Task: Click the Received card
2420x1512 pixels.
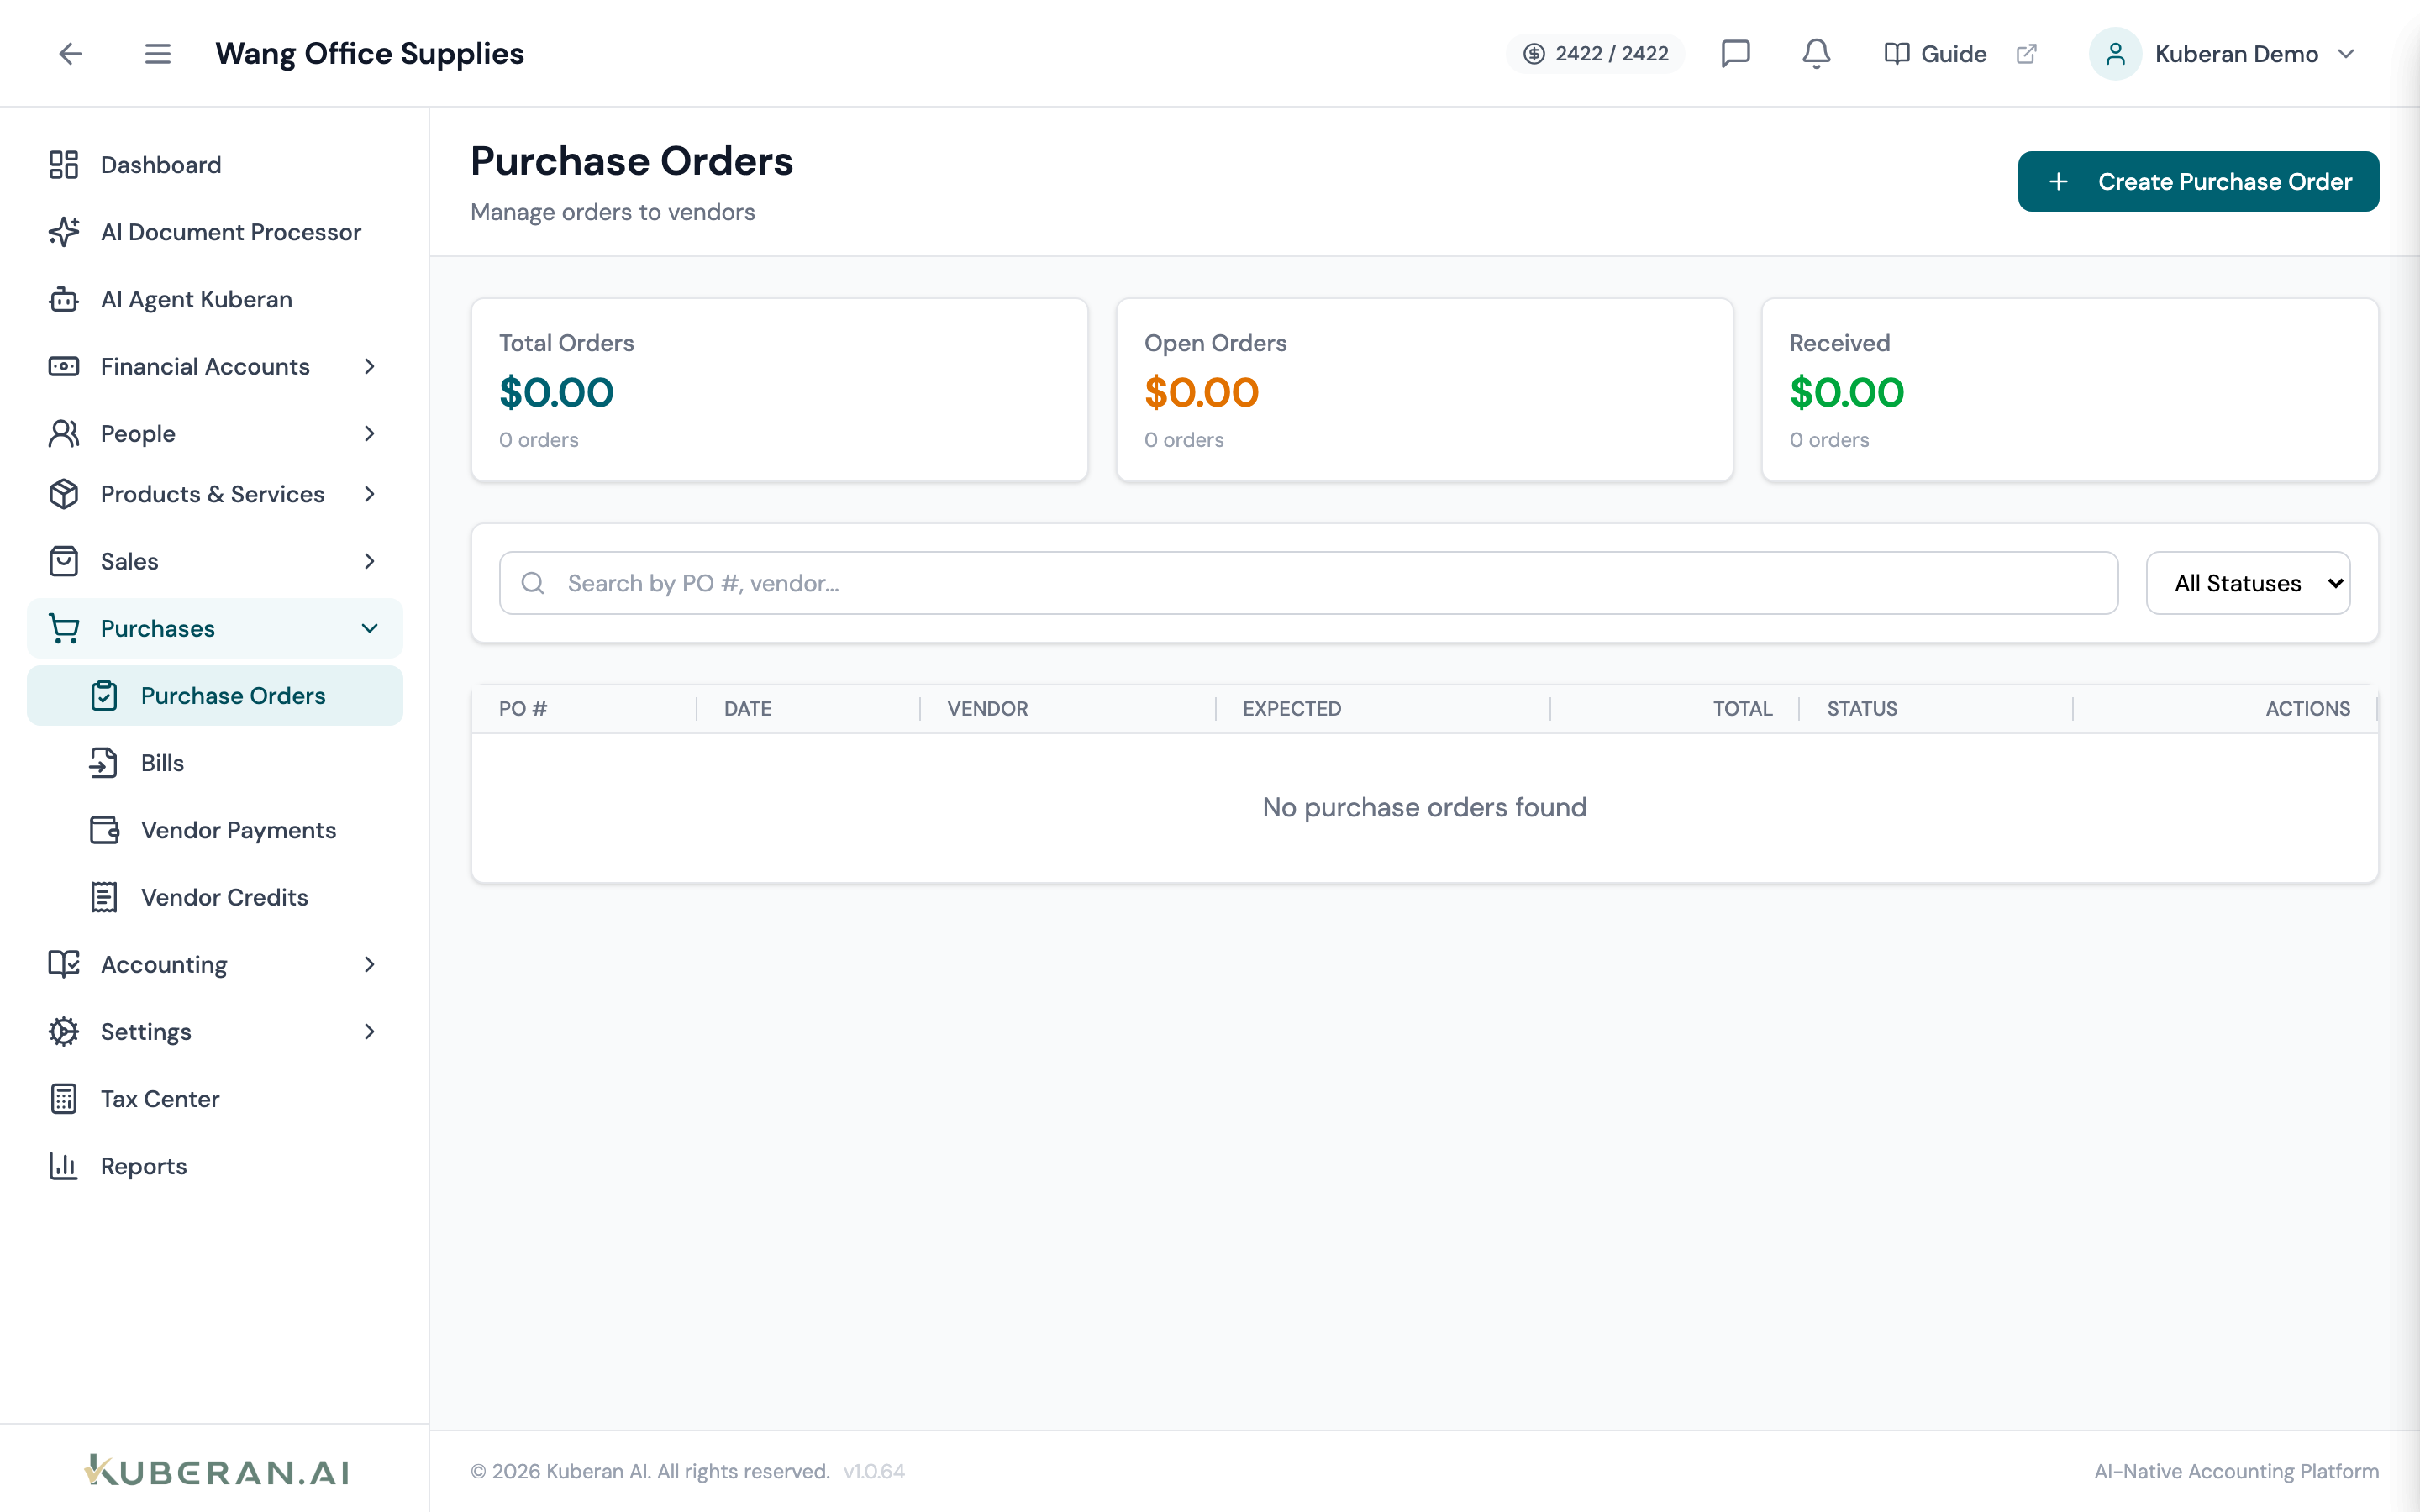Action: coord(2069,390)
